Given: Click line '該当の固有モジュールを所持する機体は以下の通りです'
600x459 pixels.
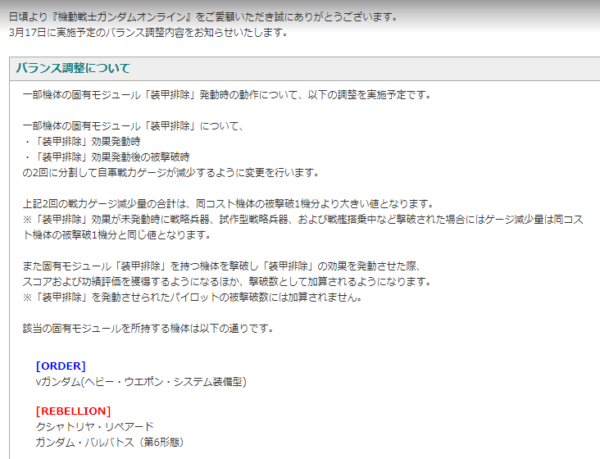Looking at the screenshot, I should 148,329.
